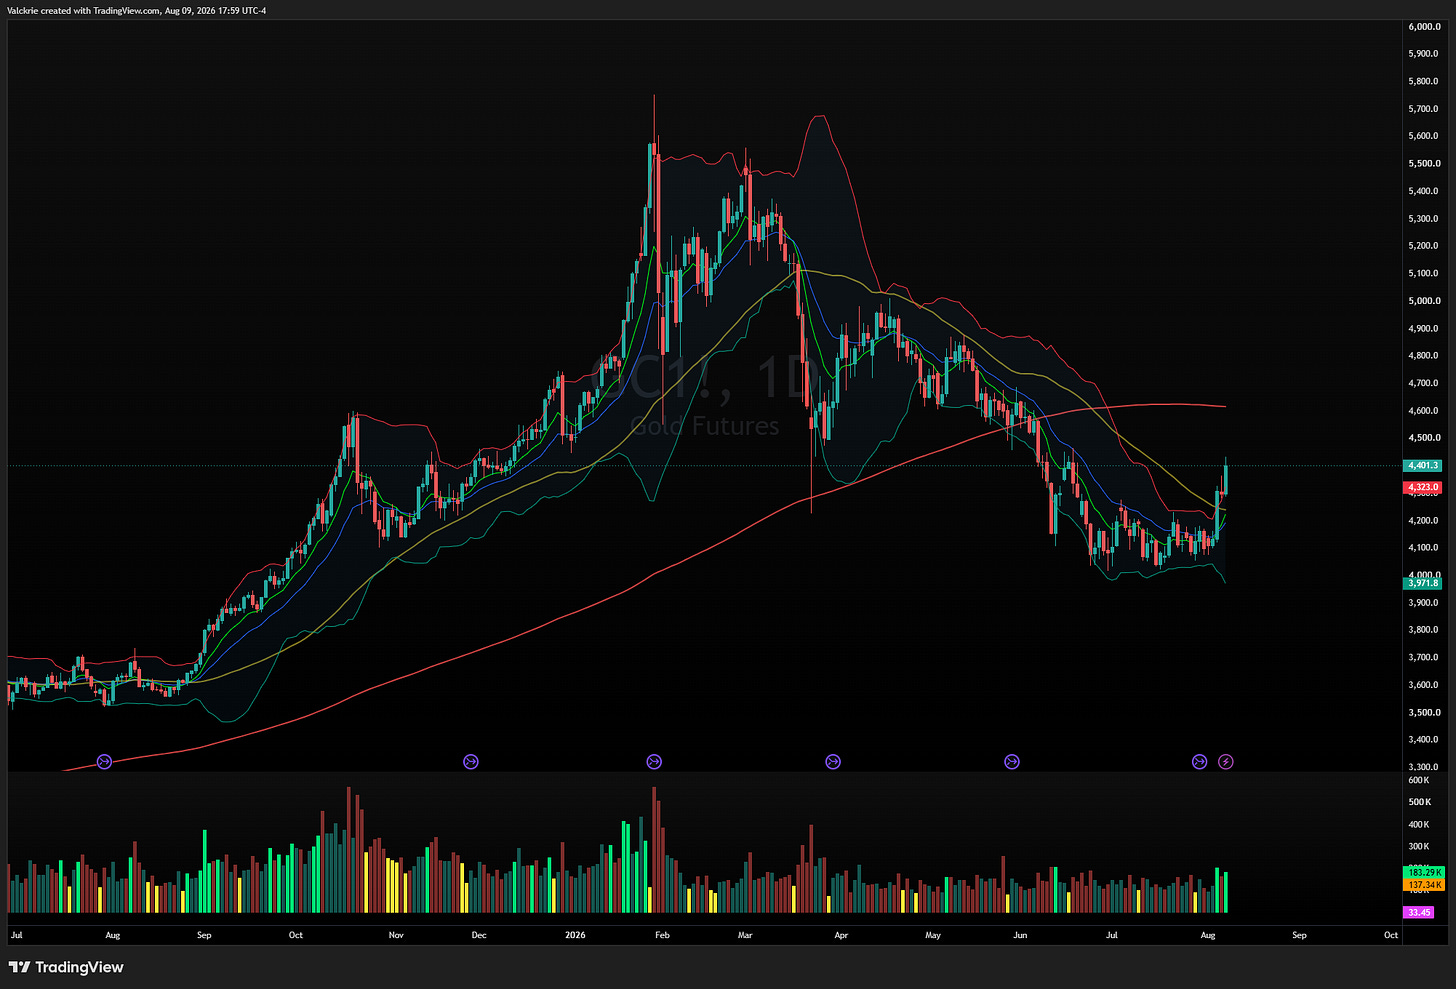Select the red 4,323.0 price label

tap(1423, 487)
